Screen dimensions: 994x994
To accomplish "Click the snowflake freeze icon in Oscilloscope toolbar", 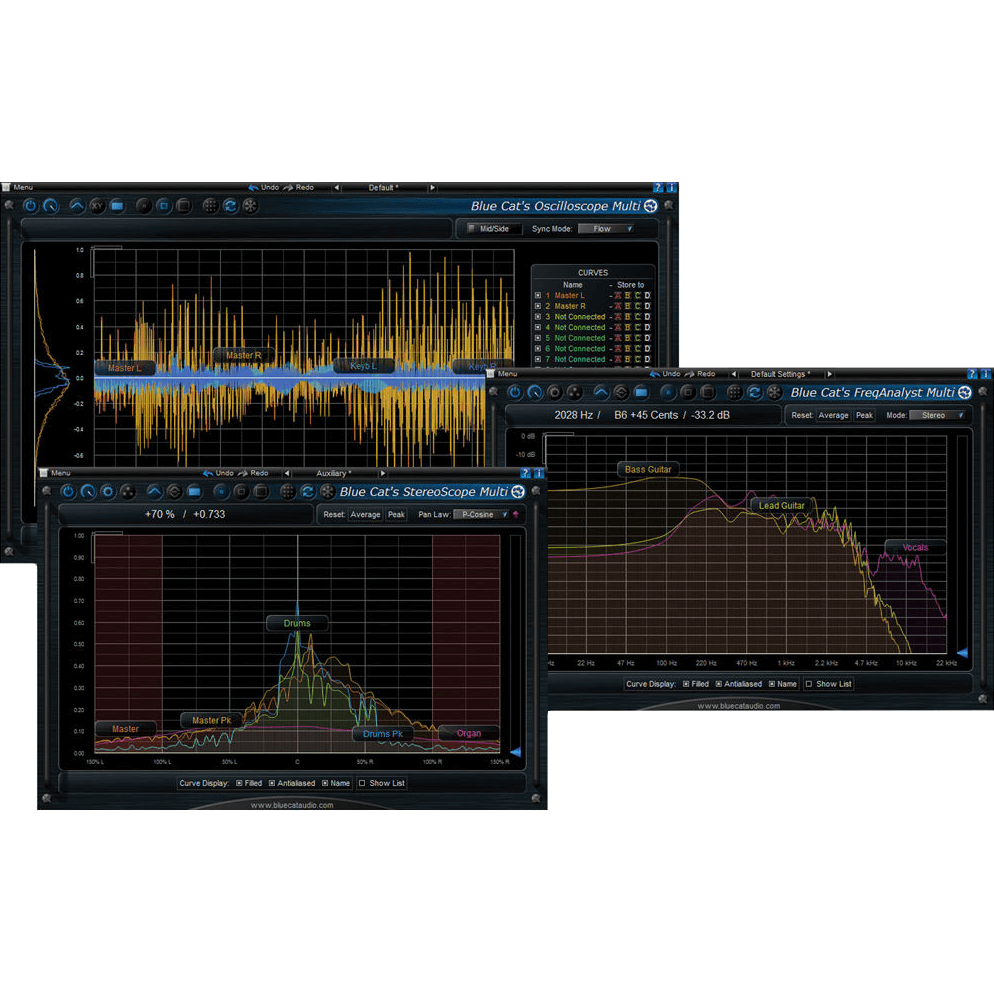I will click(250, 206).
